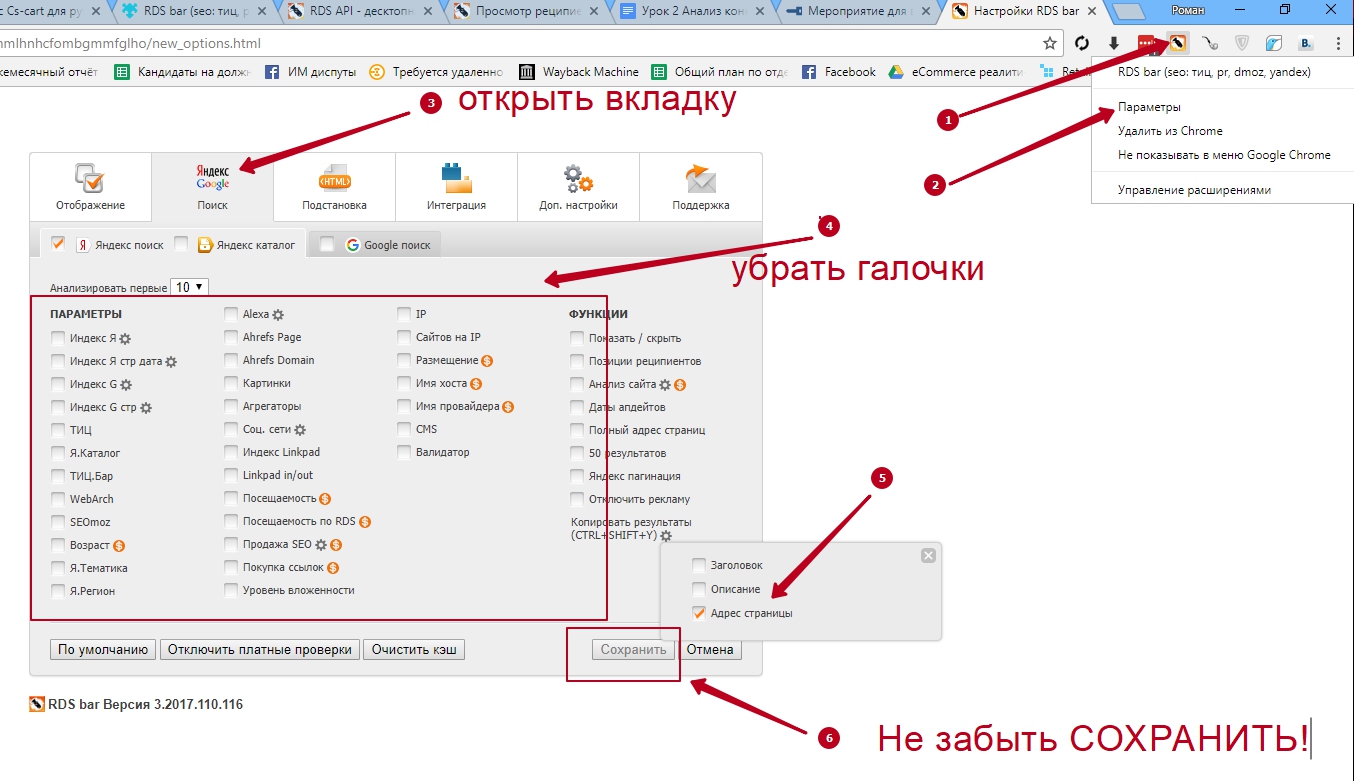Click gear icon next to Alexa
This screenshot has width=1354, height=781.
point(278,315)
